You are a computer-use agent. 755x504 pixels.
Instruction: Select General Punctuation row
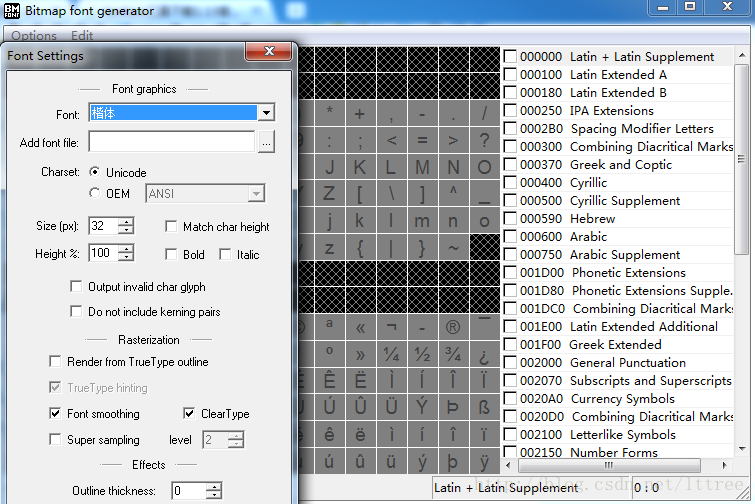[x=618, y=362]
